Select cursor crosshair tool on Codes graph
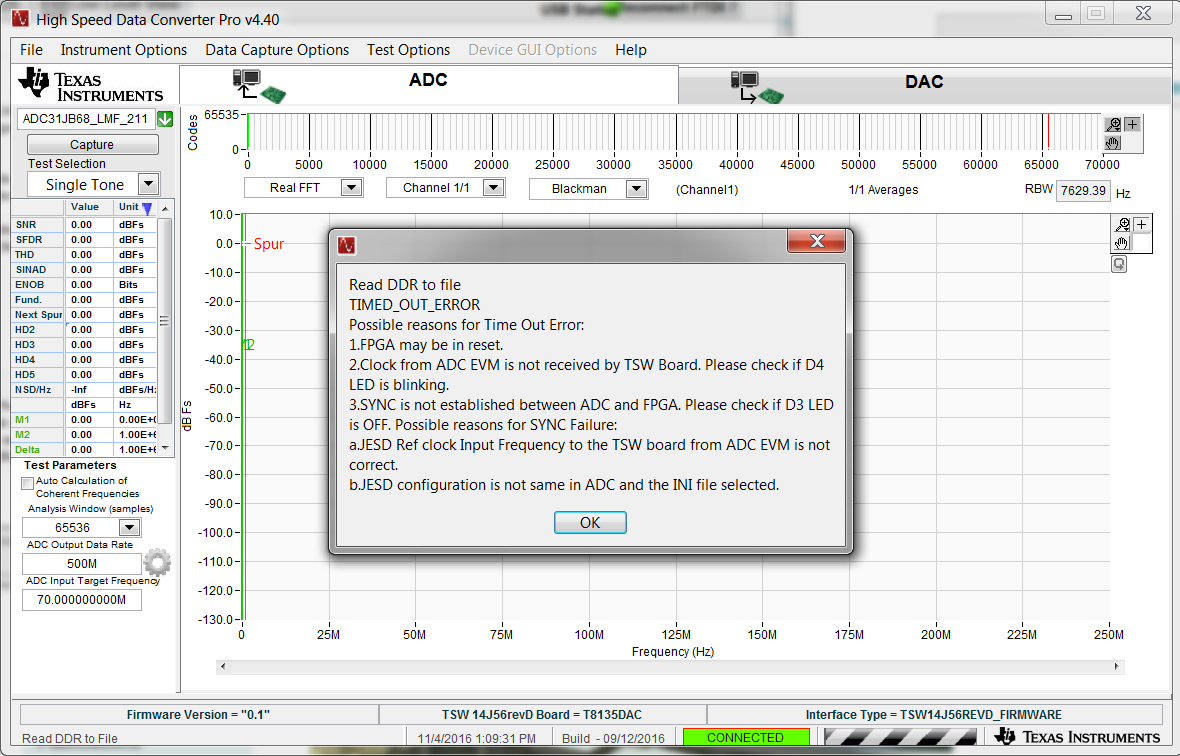This screenshot has width=1180, height=756. coord(1133,125)
